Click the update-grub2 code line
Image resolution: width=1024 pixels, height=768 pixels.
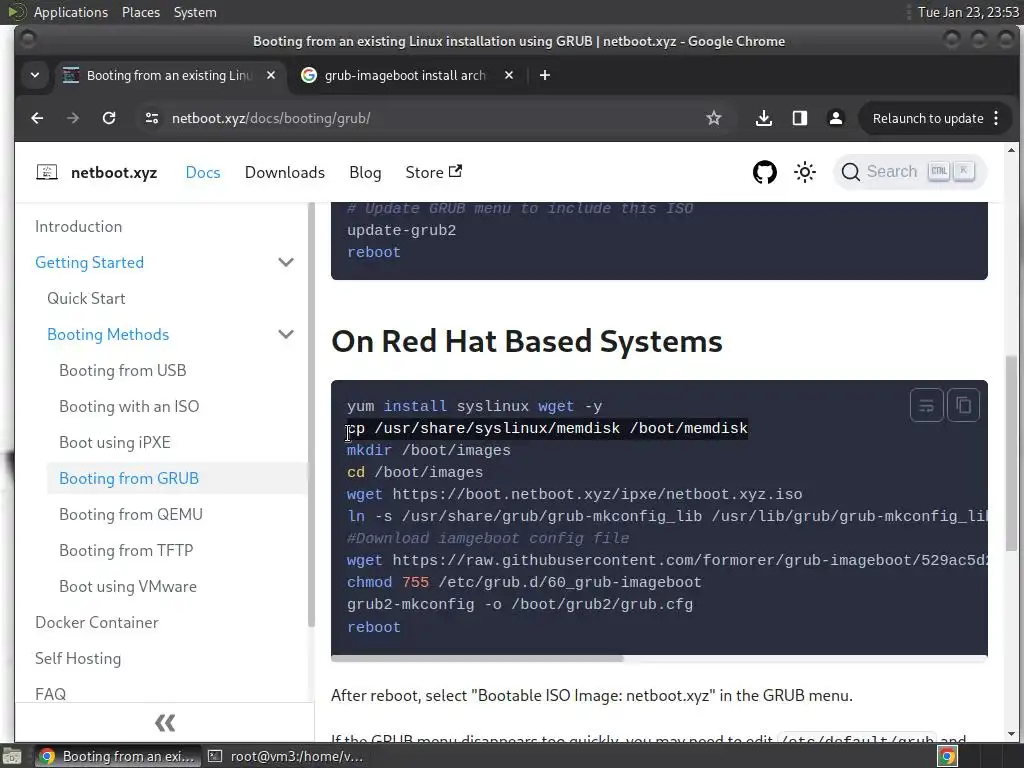(x=402, y=230)
